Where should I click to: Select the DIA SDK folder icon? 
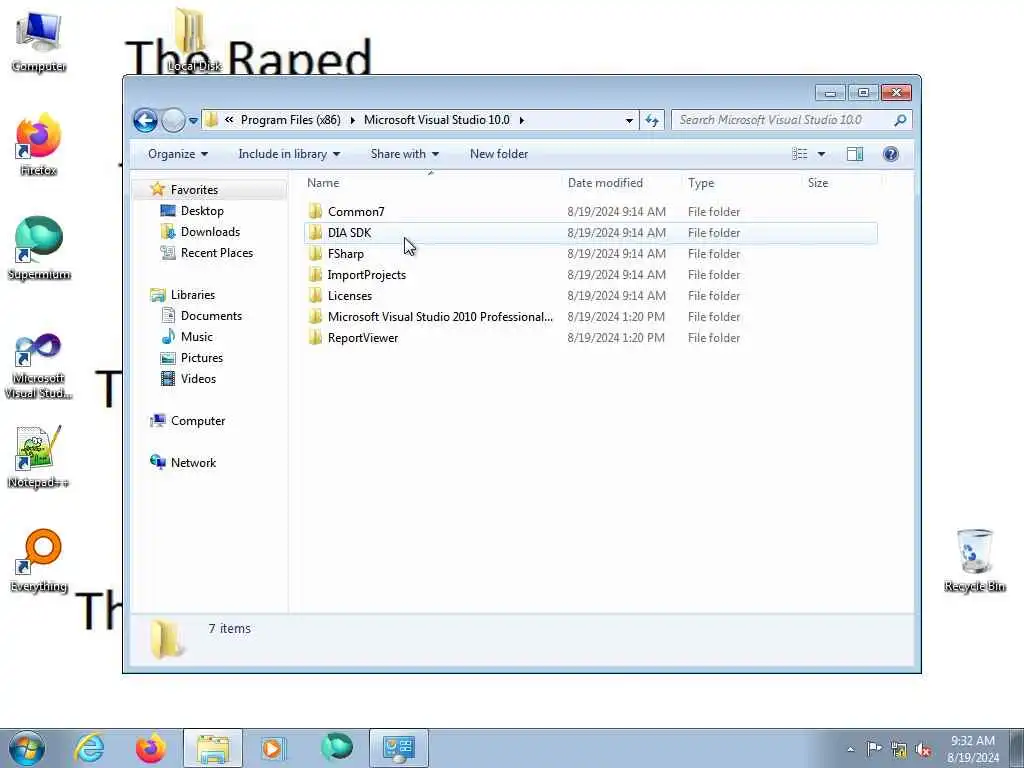[315, 232]
